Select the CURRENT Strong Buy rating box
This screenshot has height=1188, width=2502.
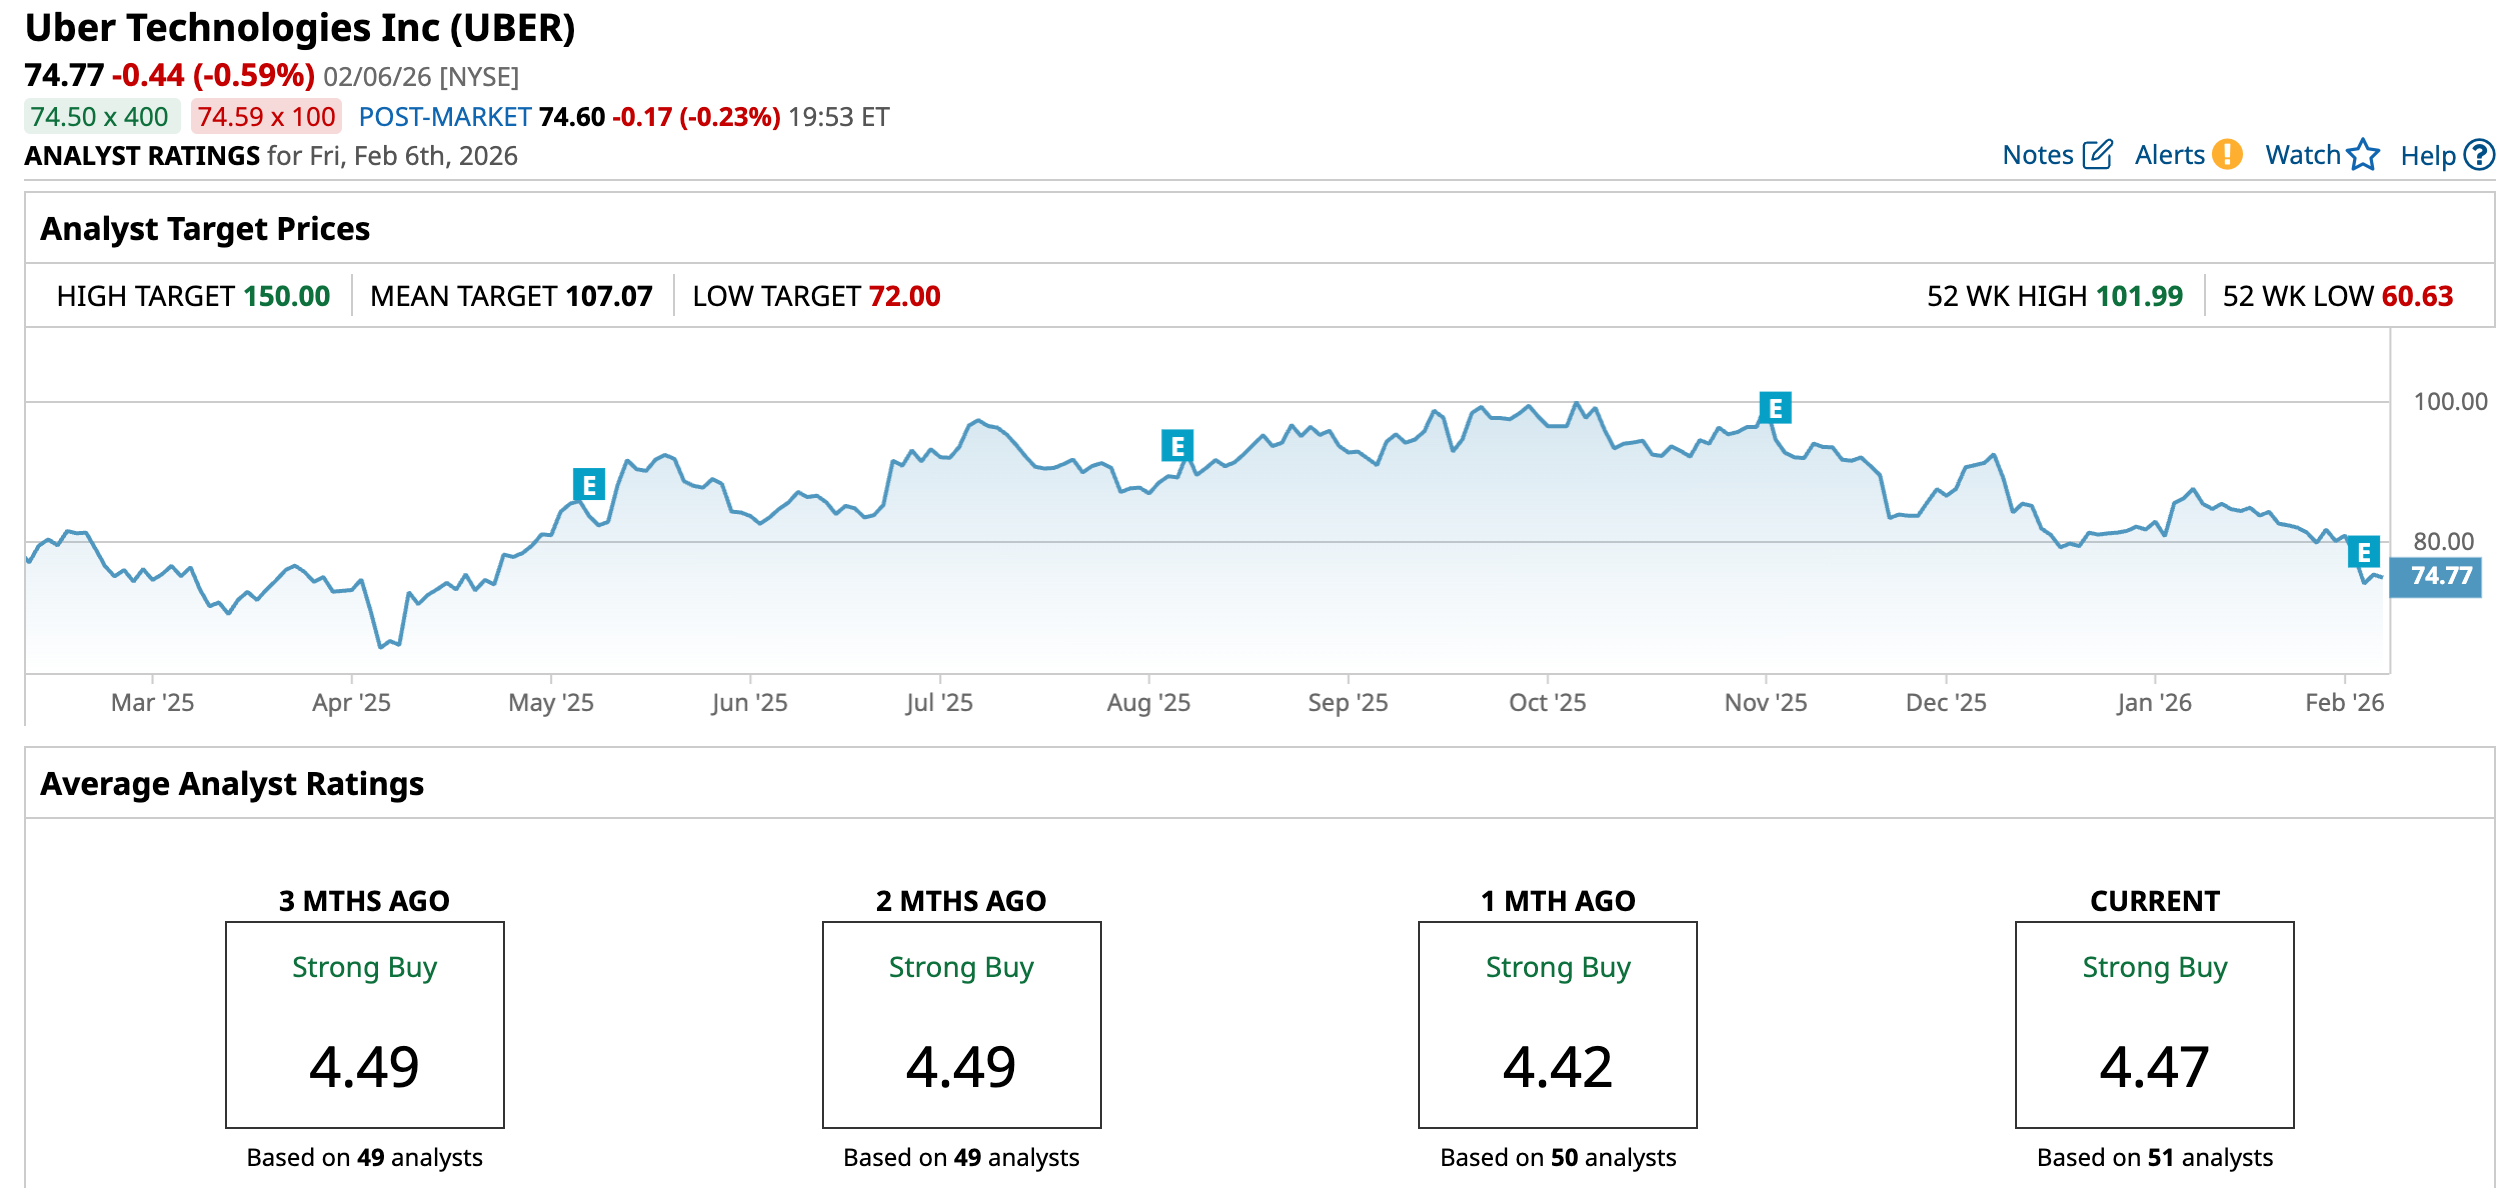[x=2154, y=1025]
